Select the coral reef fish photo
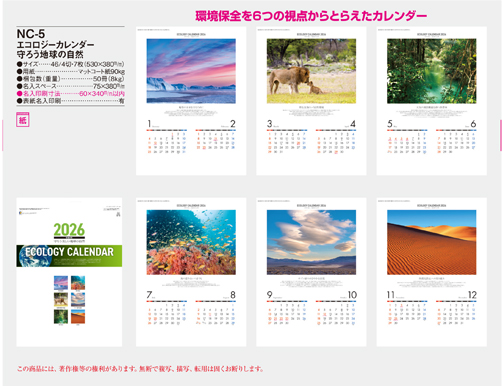The width and height of the screenshot is (502, 386). pos(191,242)
